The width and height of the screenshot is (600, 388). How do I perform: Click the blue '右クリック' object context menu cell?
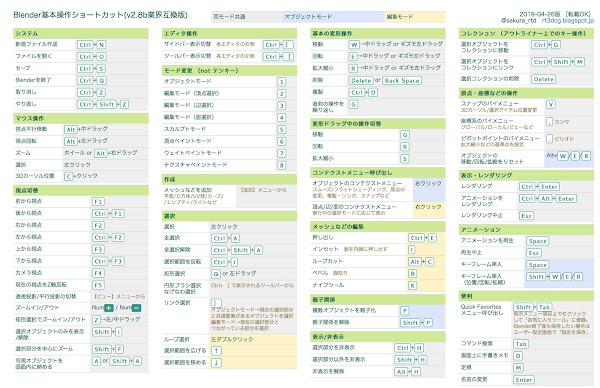429,189
